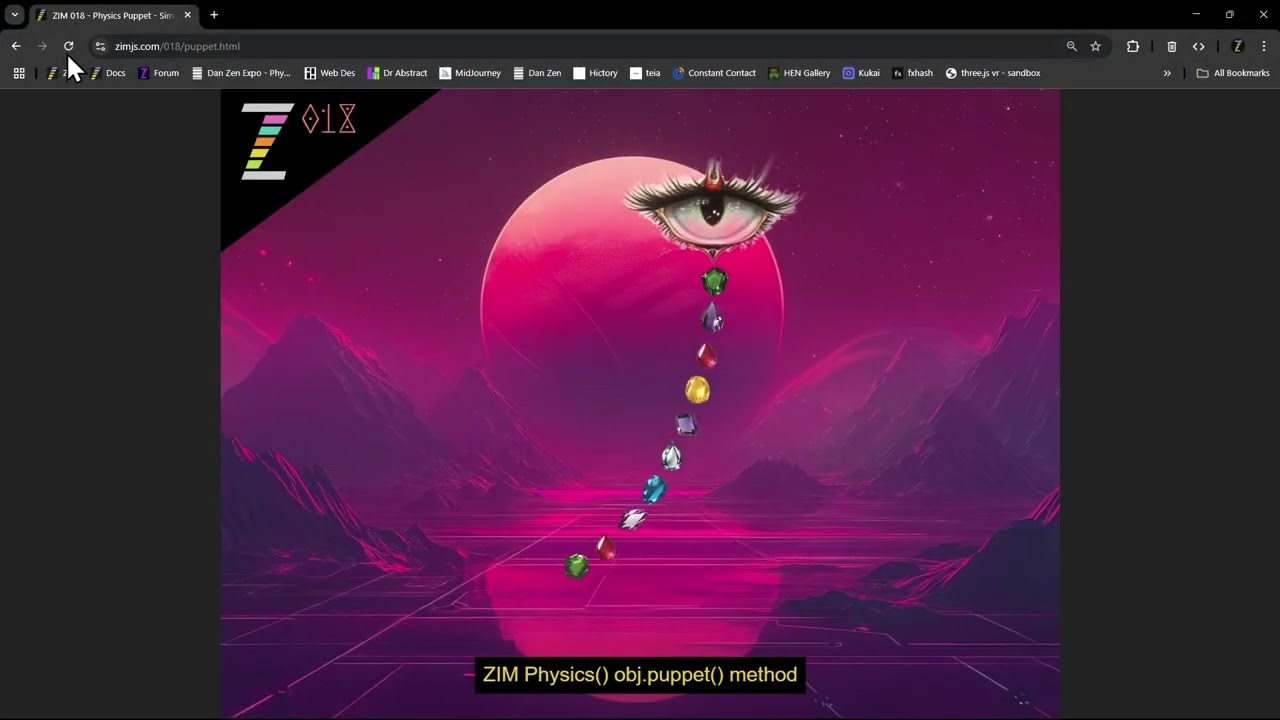Open the Dr Abstract bookmark
1280x720 pixels.
tap(397, 73)
